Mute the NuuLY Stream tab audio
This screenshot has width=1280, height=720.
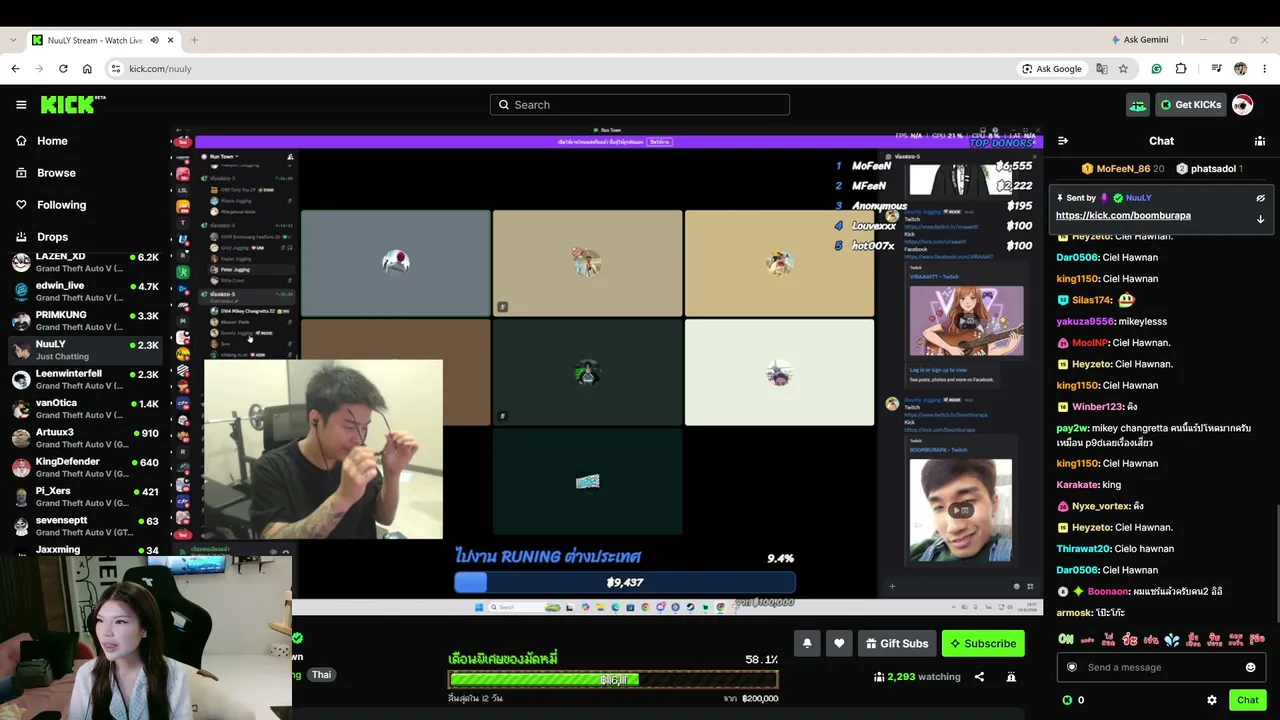[154, 40]
